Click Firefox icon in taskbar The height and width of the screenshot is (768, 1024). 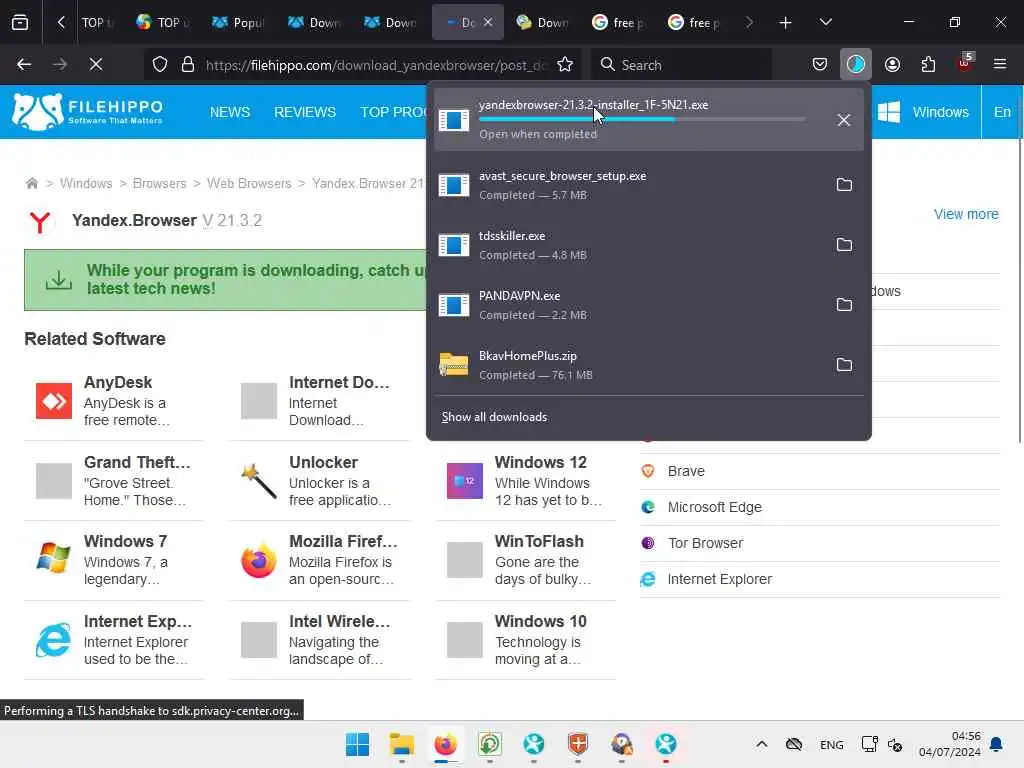tap(445, 744)
